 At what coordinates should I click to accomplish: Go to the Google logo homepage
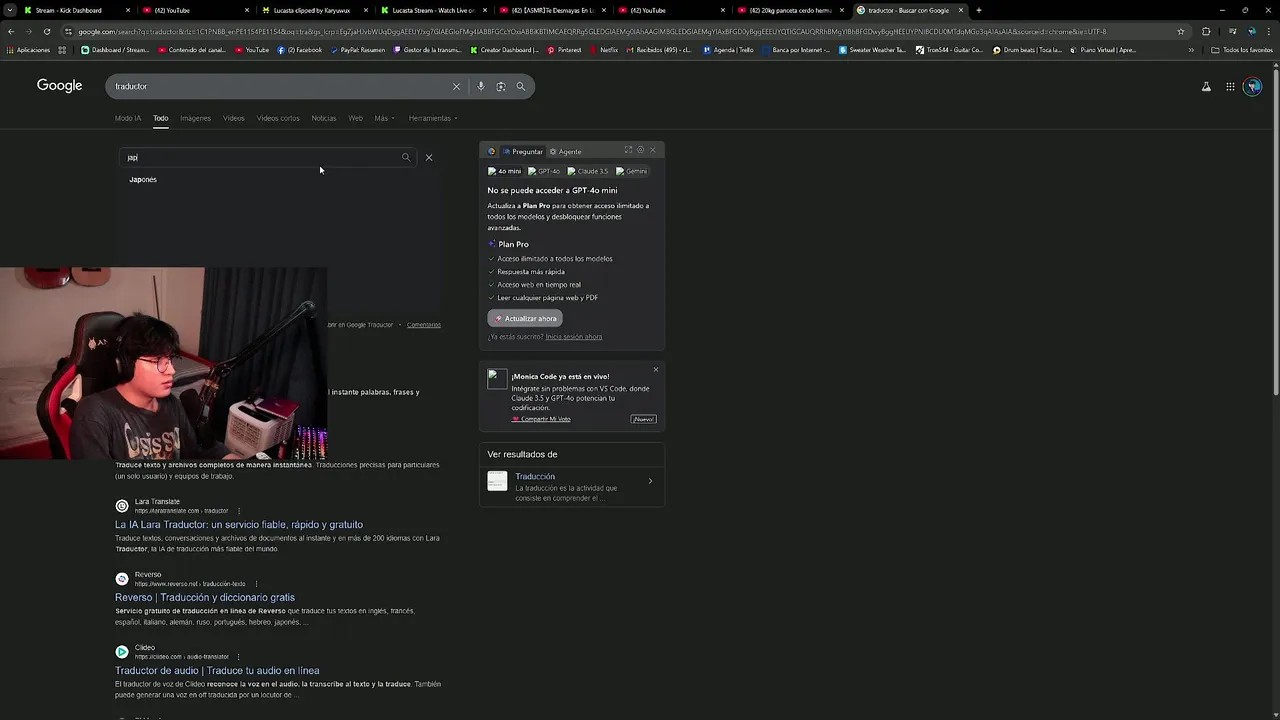(x=60, y=86)
